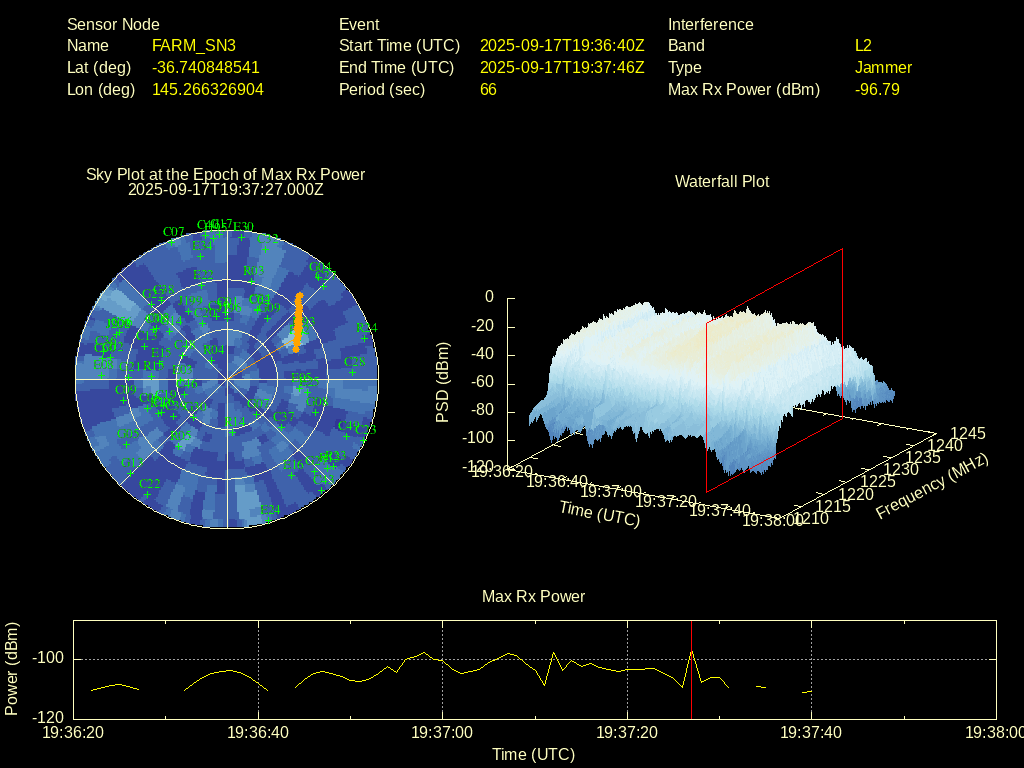Click the E24 satellite marker
The height and width of the screenshot is (768, 1024).
coord(270,519)
